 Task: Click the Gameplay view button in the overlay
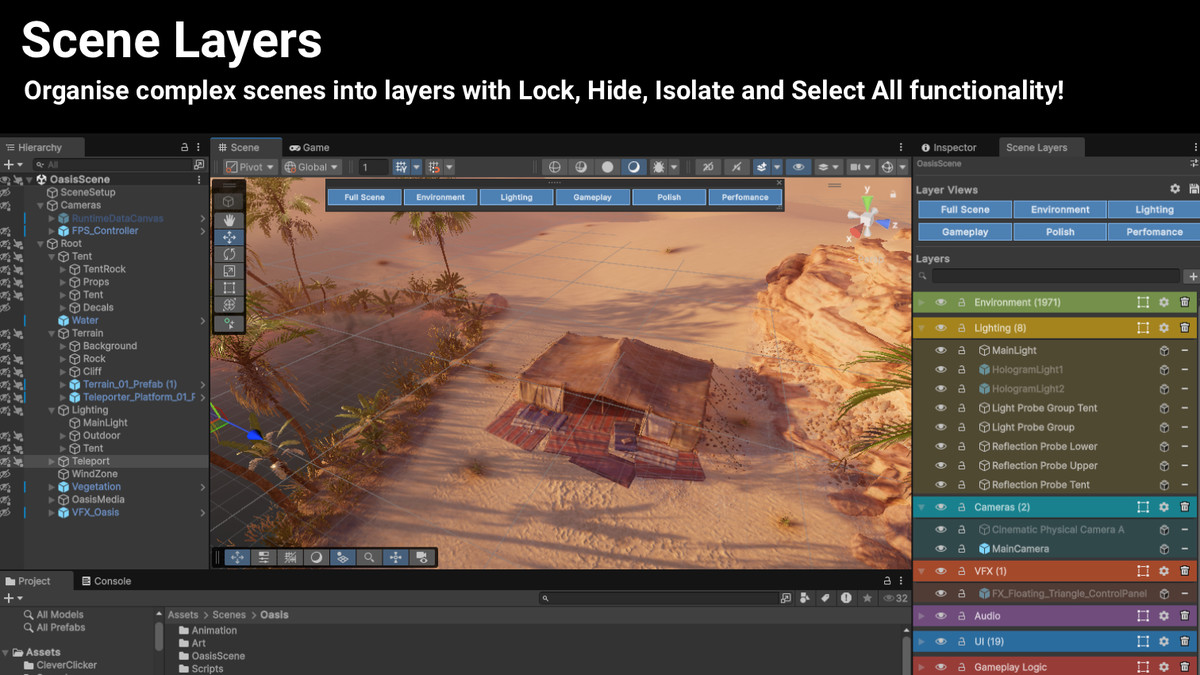(592, 197)
